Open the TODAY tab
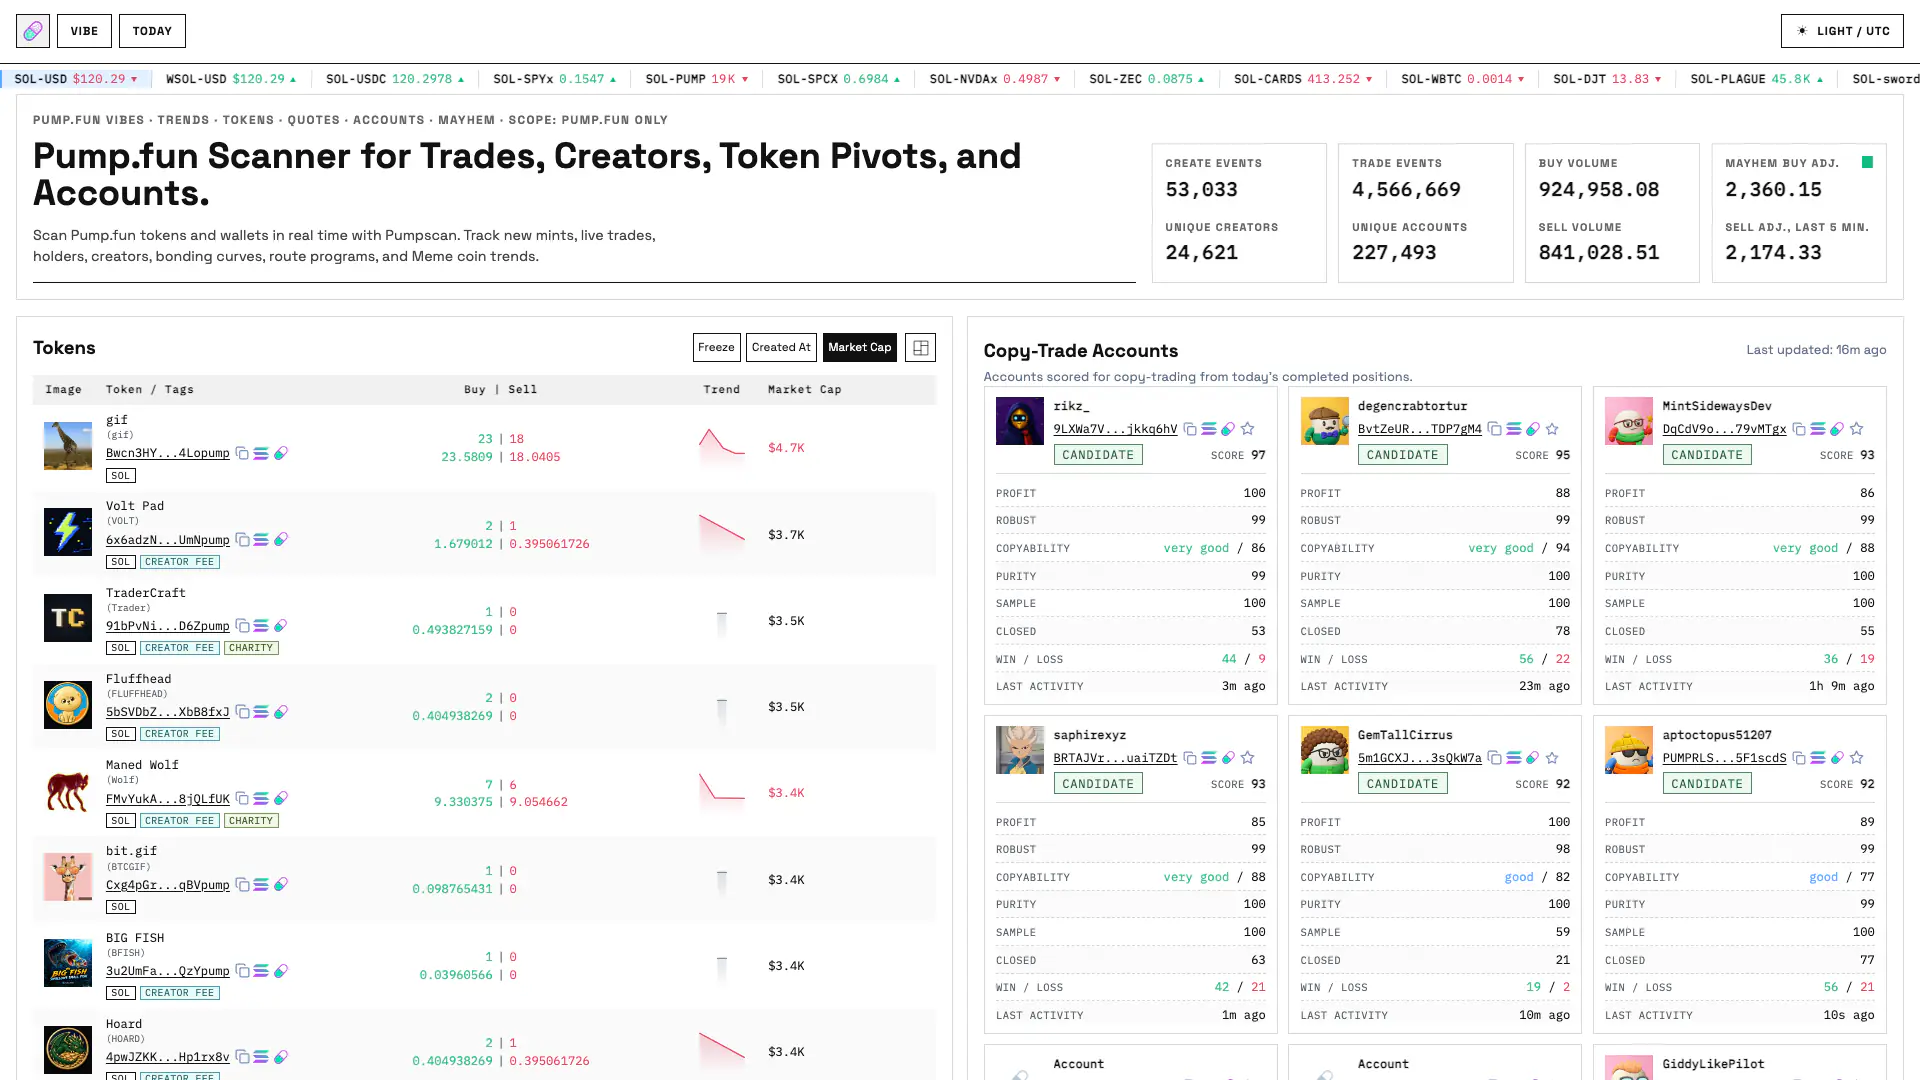Image resolution: width=1920 pixels, height=1080 pixels. point(152,31)
